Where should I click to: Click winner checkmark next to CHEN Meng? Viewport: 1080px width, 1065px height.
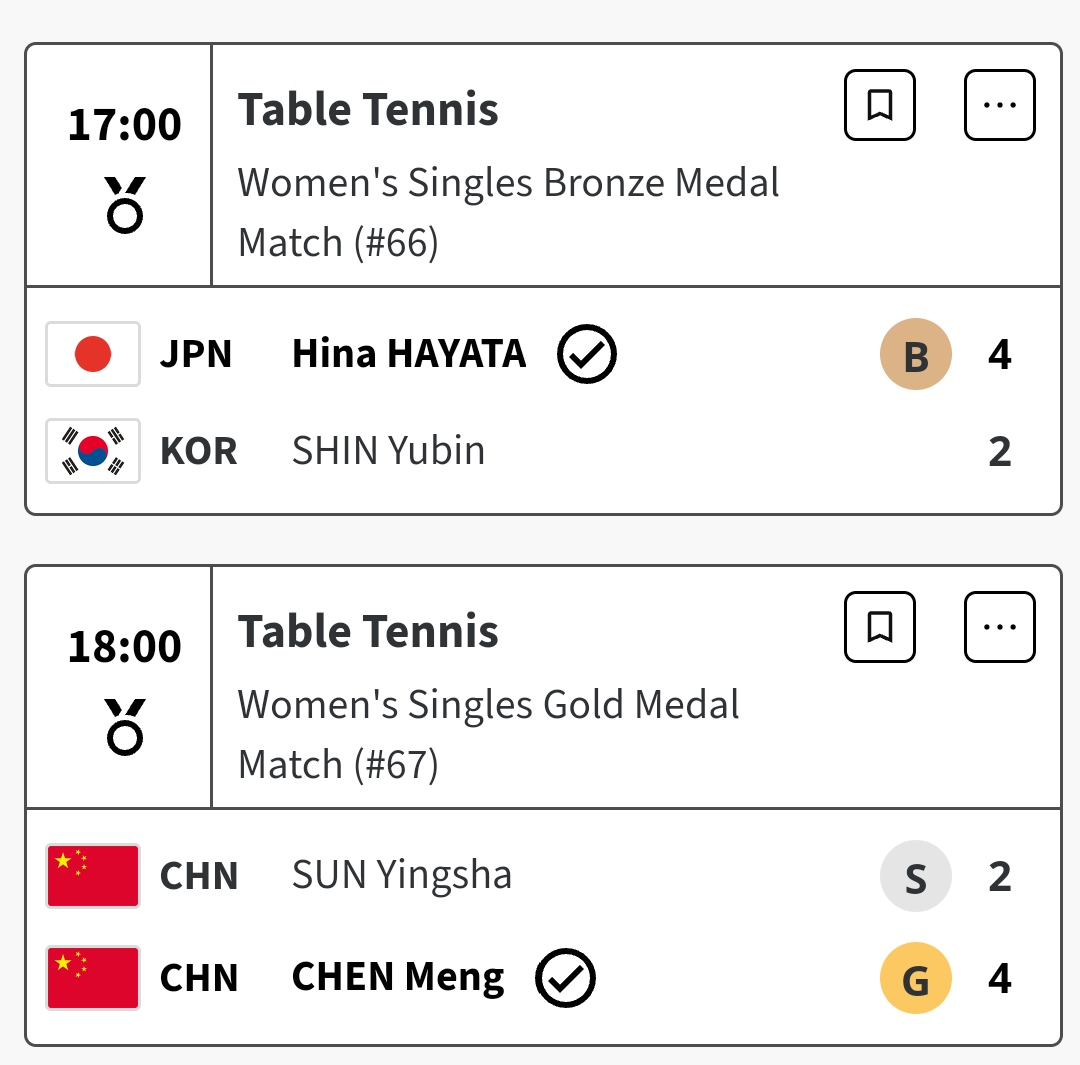coord(566,978)
